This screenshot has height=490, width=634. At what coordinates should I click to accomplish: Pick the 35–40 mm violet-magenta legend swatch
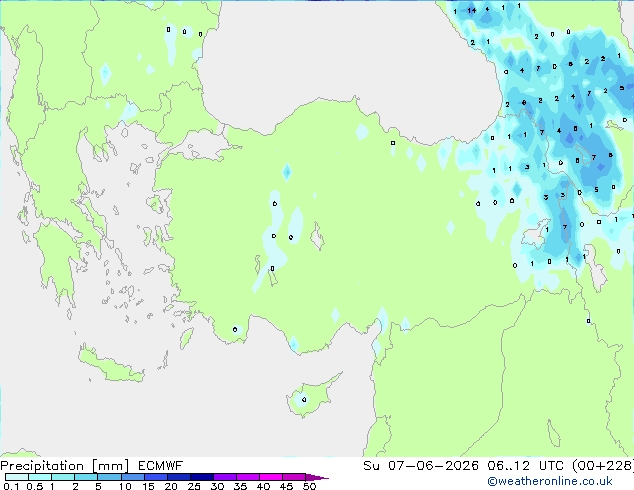(x=248, y=477)
